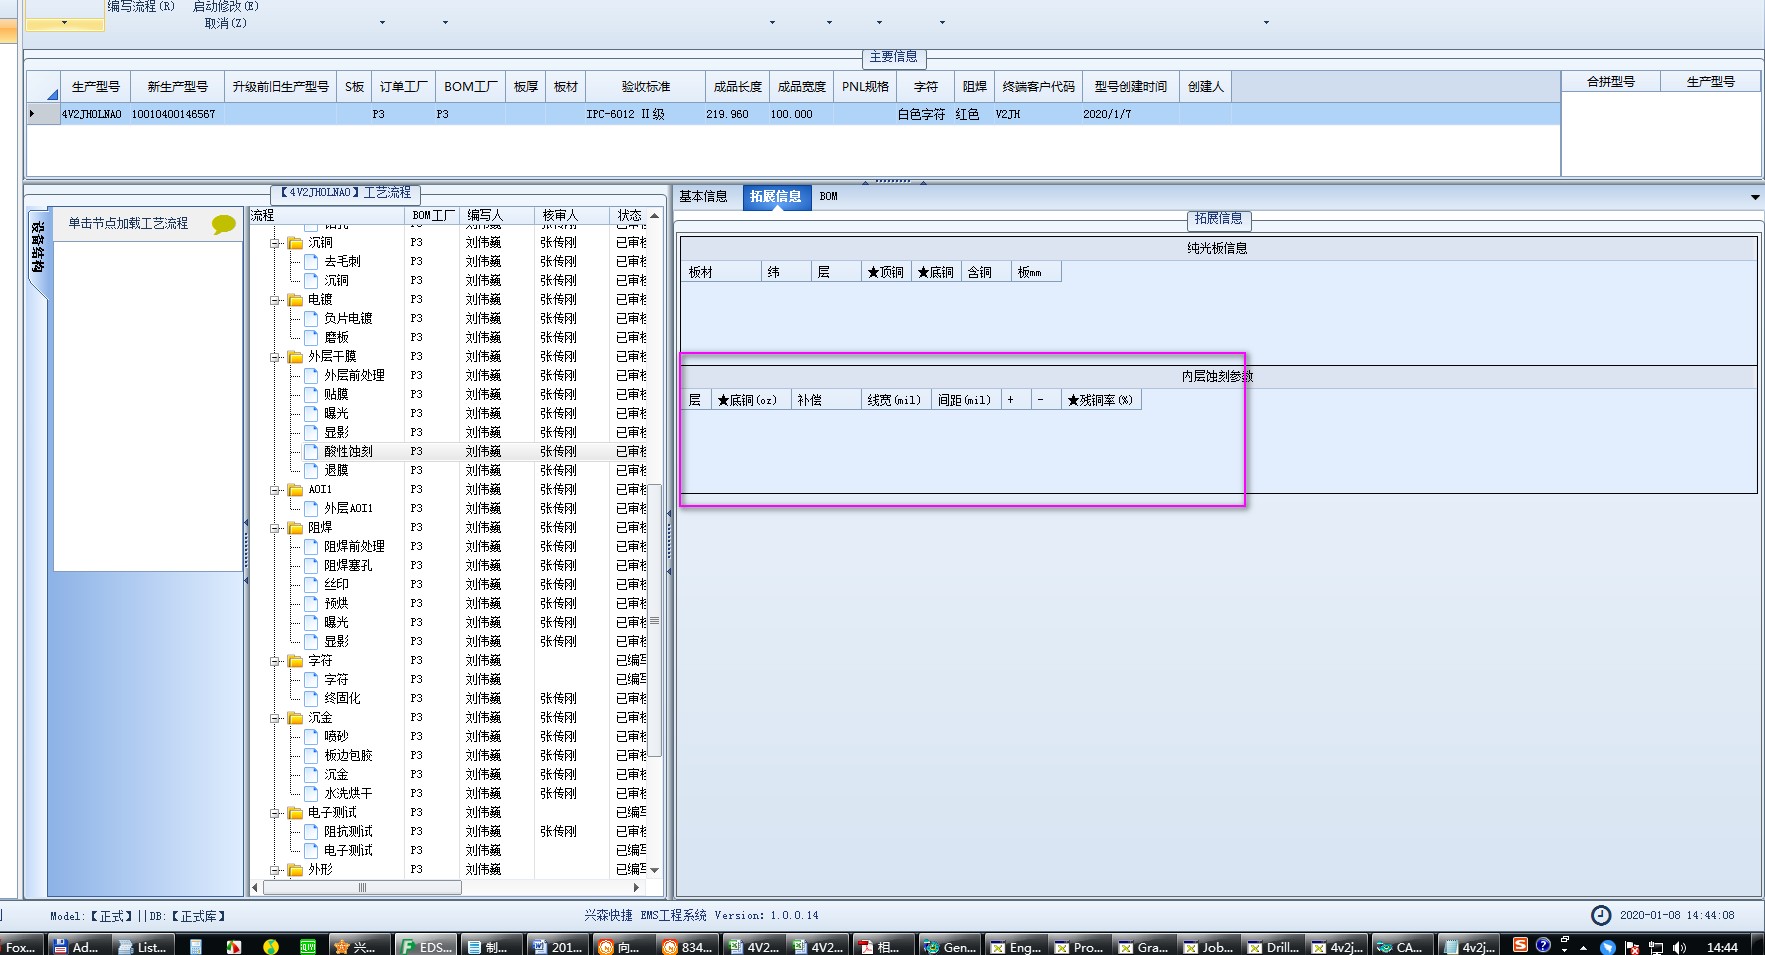This screenshot has height=955, width=1765.
Task: Select the 阻焊前处理 process step
Action: [354, 546]
